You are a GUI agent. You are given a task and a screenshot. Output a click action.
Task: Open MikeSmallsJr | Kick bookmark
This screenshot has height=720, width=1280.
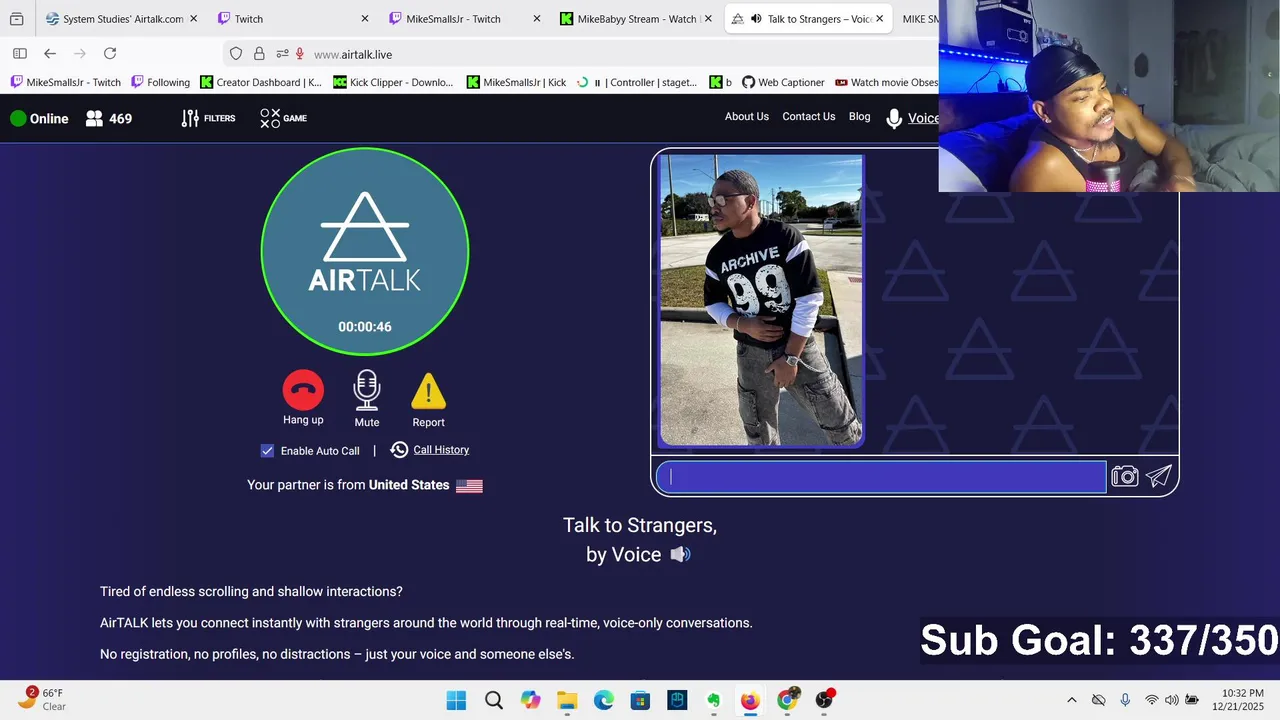[516, 82]
